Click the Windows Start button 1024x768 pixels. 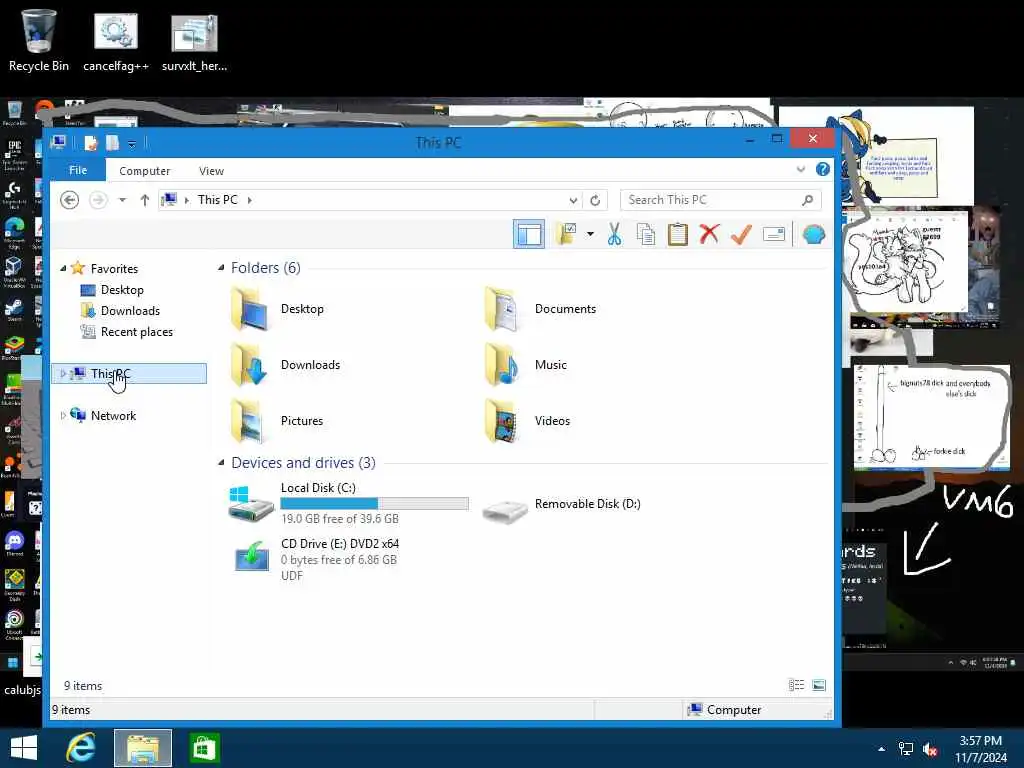click(24, 748)
